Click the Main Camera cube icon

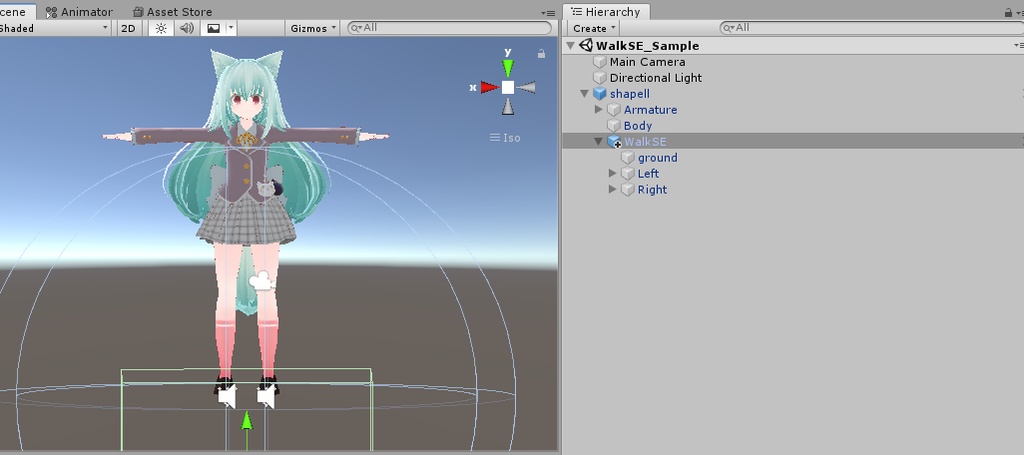click(599, 62)
